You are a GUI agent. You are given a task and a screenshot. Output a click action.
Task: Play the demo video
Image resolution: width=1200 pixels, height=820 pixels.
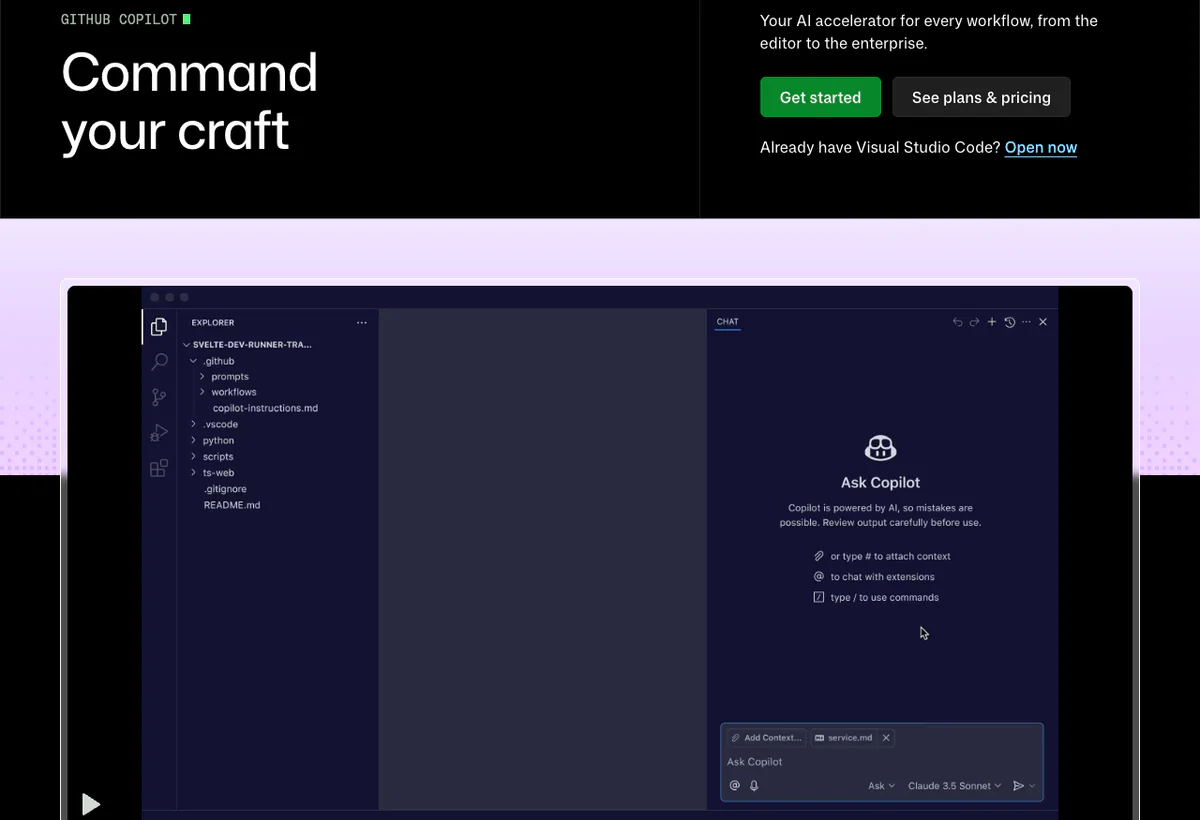click(91, 804)
